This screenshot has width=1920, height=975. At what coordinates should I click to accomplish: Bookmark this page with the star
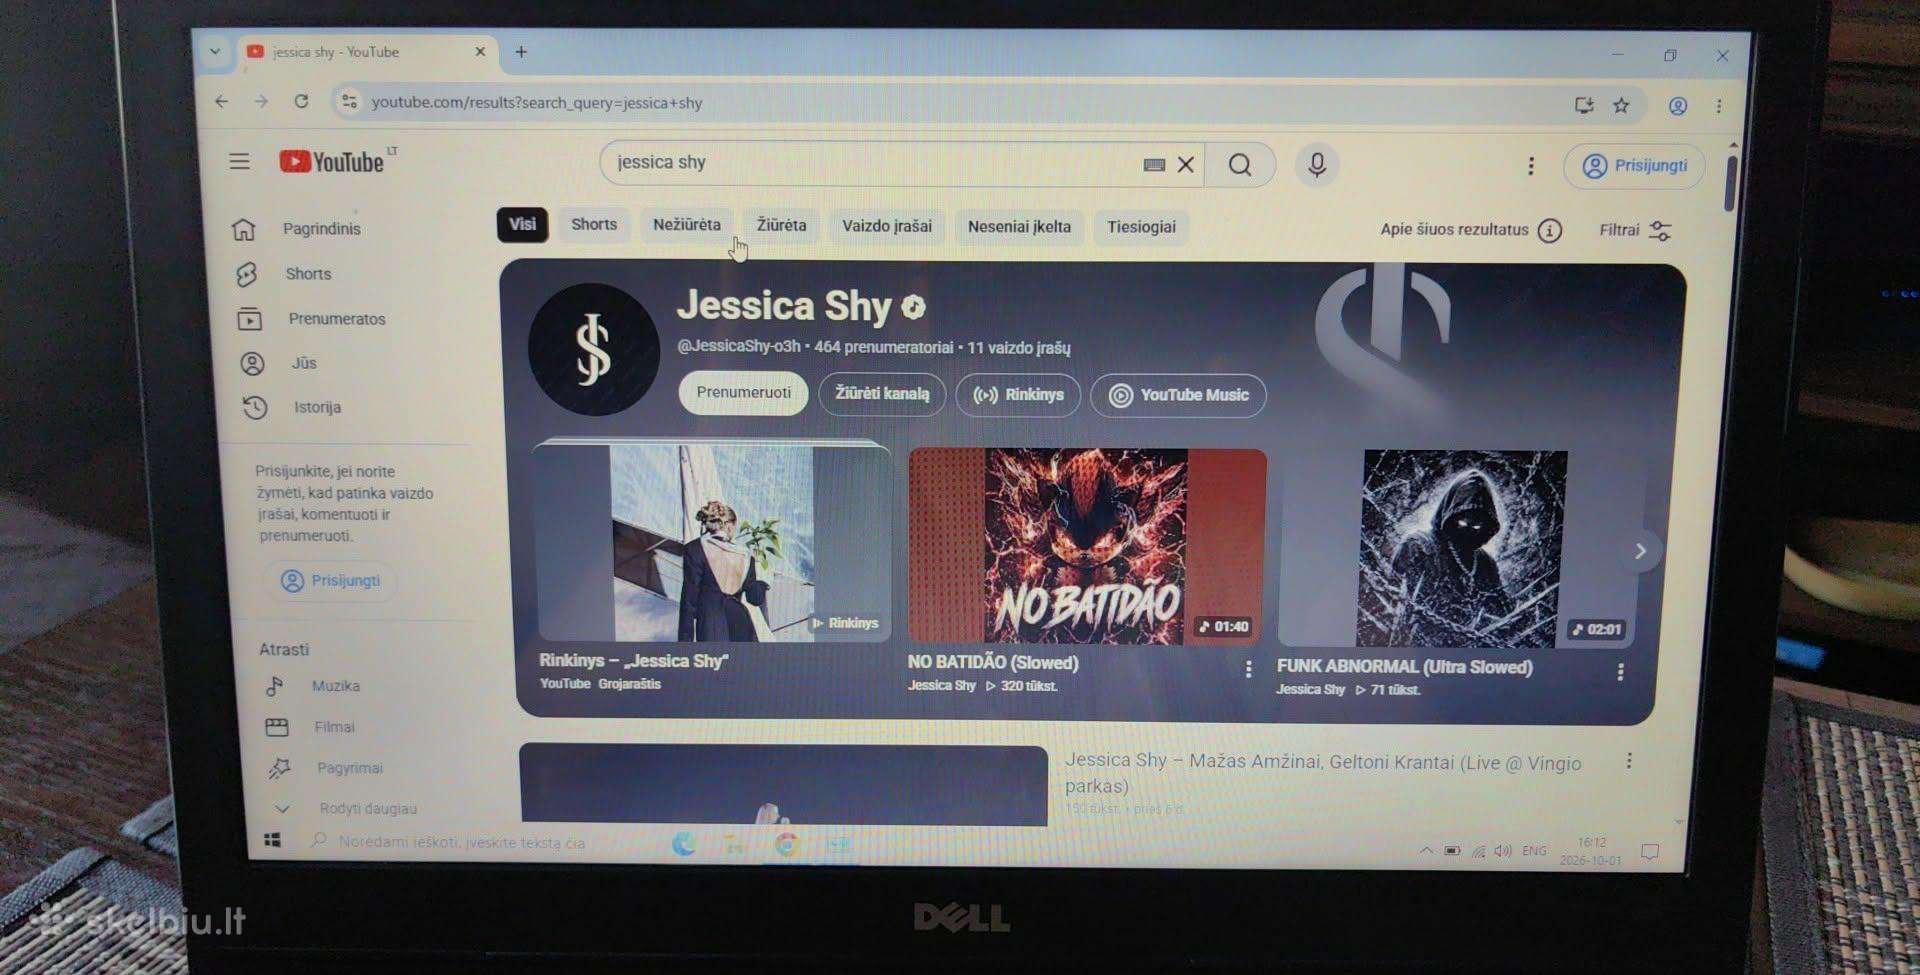pyautogui.click(x=1621, y=105)
